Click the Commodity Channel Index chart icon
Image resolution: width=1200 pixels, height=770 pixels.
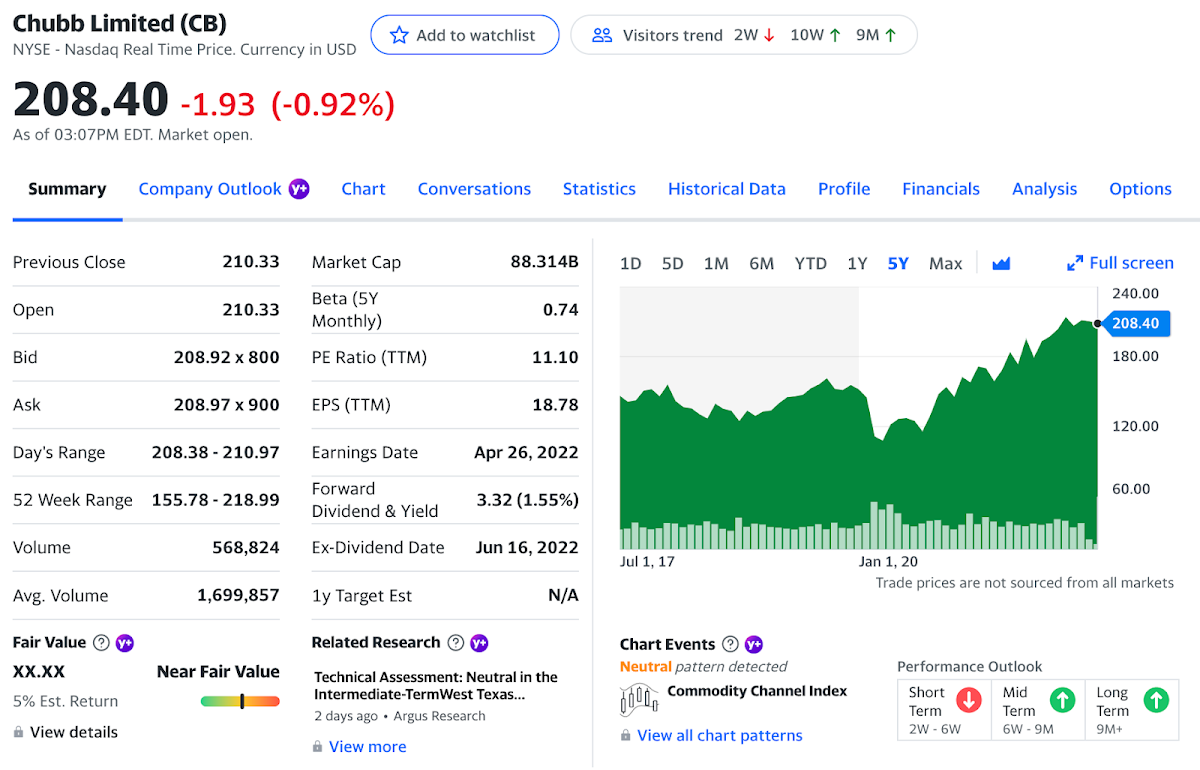pyautogui.click(x=639, y=699)
